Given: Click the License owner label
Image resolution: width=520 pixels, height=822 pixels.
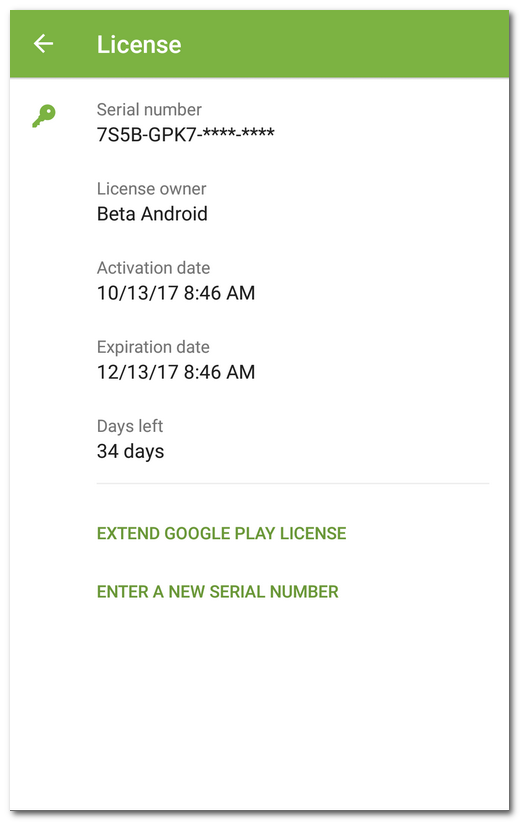Looking at the screenshot, I should point(151,189).
